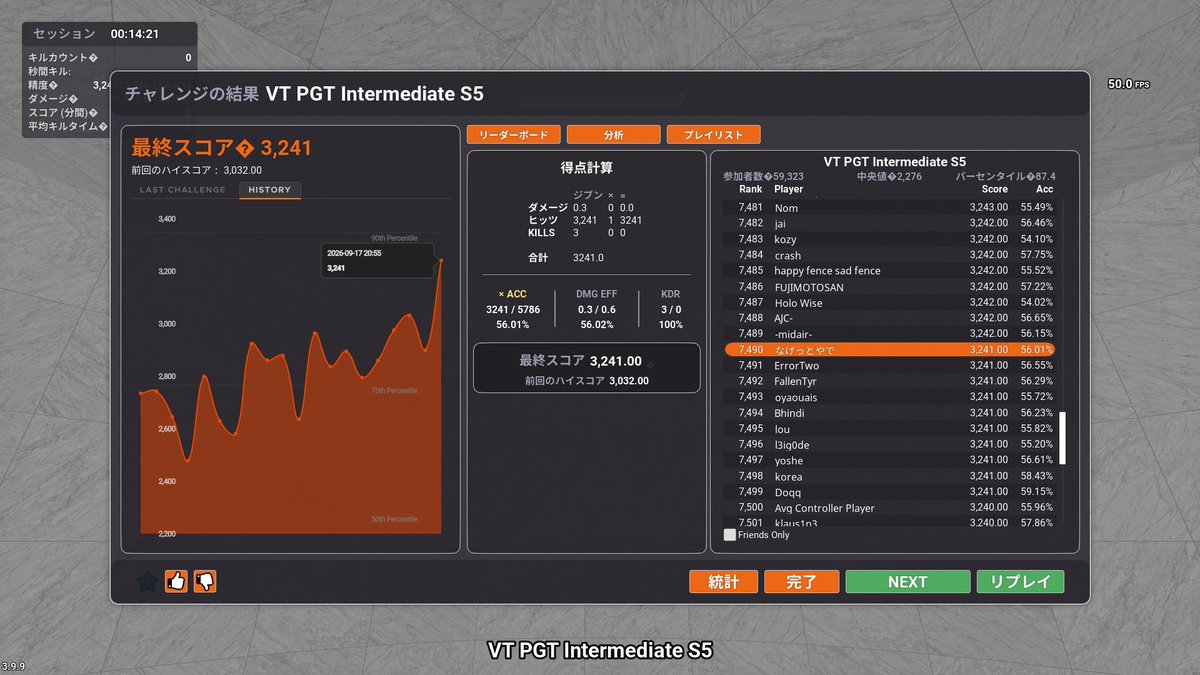
Task: Click the 完了 button
Action: click(x=802, y=582)
